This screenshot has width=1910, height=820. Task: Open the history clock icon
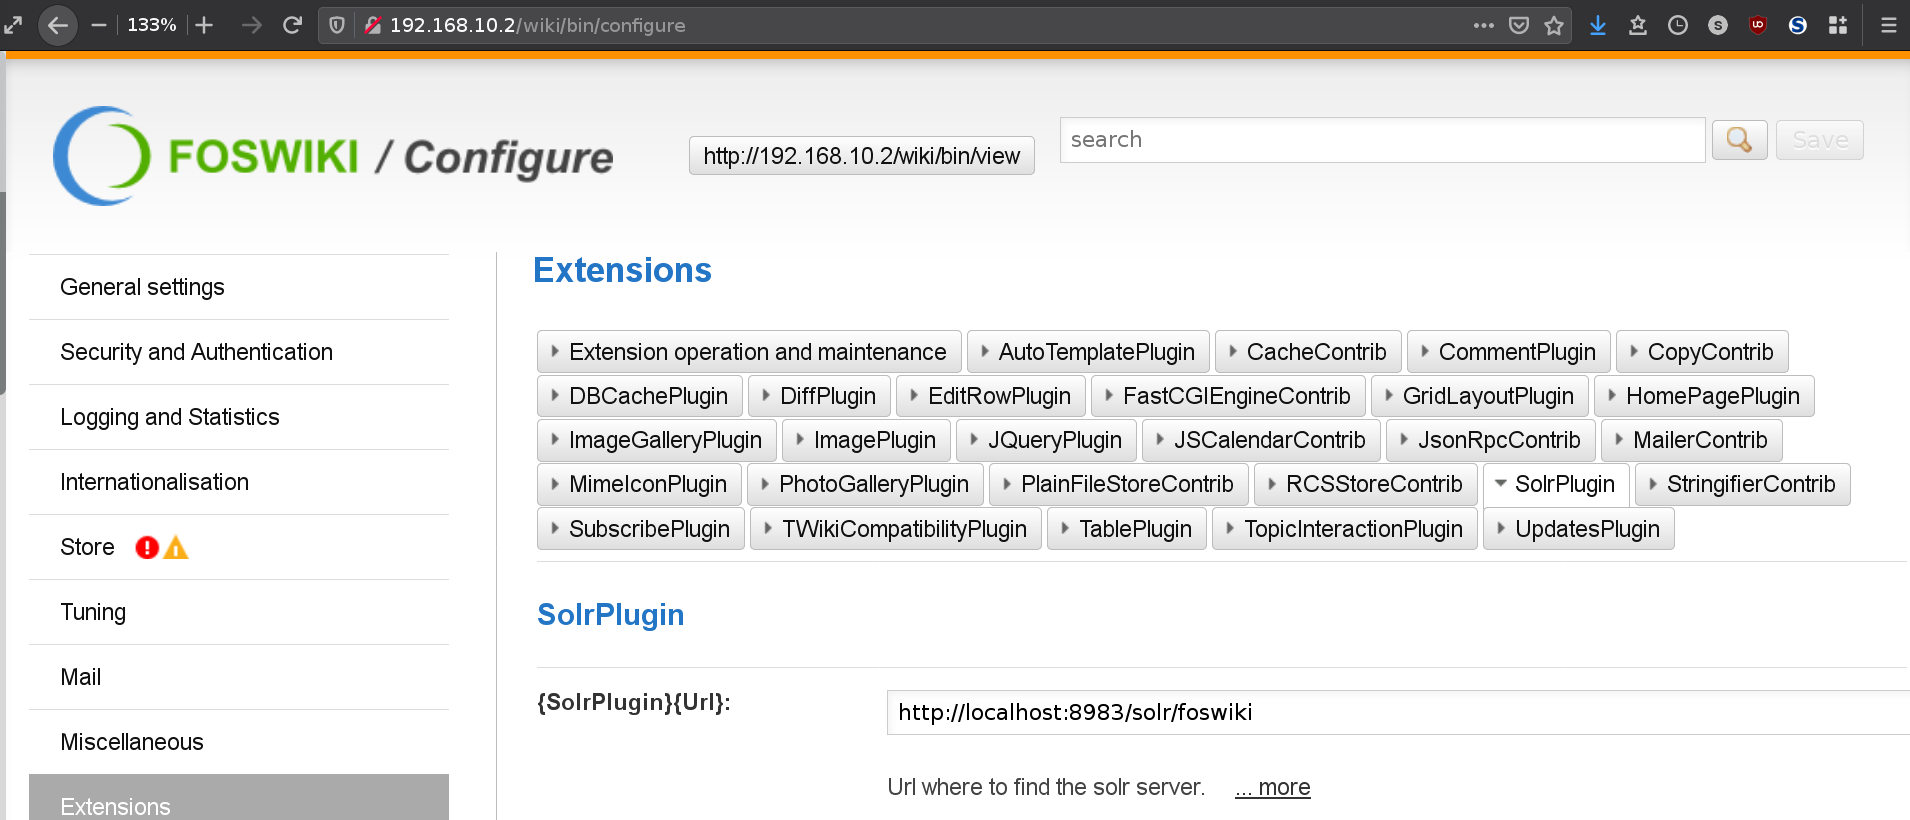point(1678,25)
